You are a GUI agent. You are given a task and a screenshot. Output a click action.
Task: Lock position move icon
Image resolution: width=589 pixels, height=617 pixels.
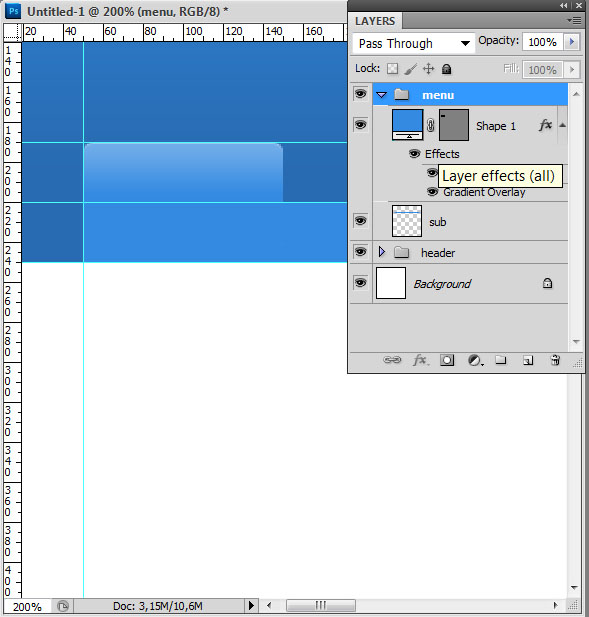pyautogui.click(x=428, y=69)
